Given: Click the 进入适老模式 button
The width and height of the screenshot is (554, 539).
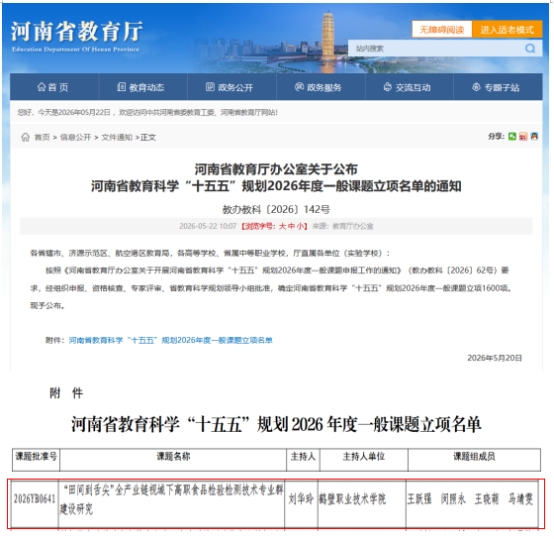Looking at the screenshot, I should tap(507, 30).
